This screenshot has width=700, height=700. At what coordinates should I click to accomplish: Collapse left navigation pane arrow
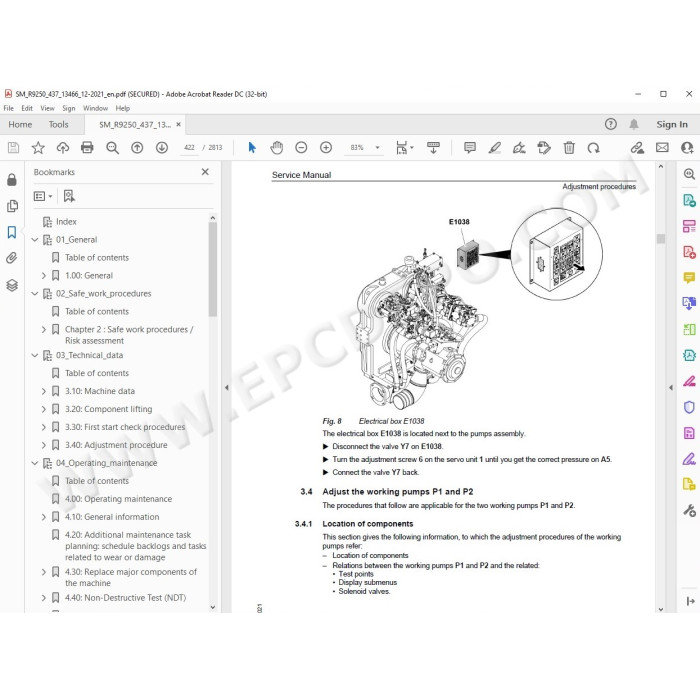coord(227,388)
